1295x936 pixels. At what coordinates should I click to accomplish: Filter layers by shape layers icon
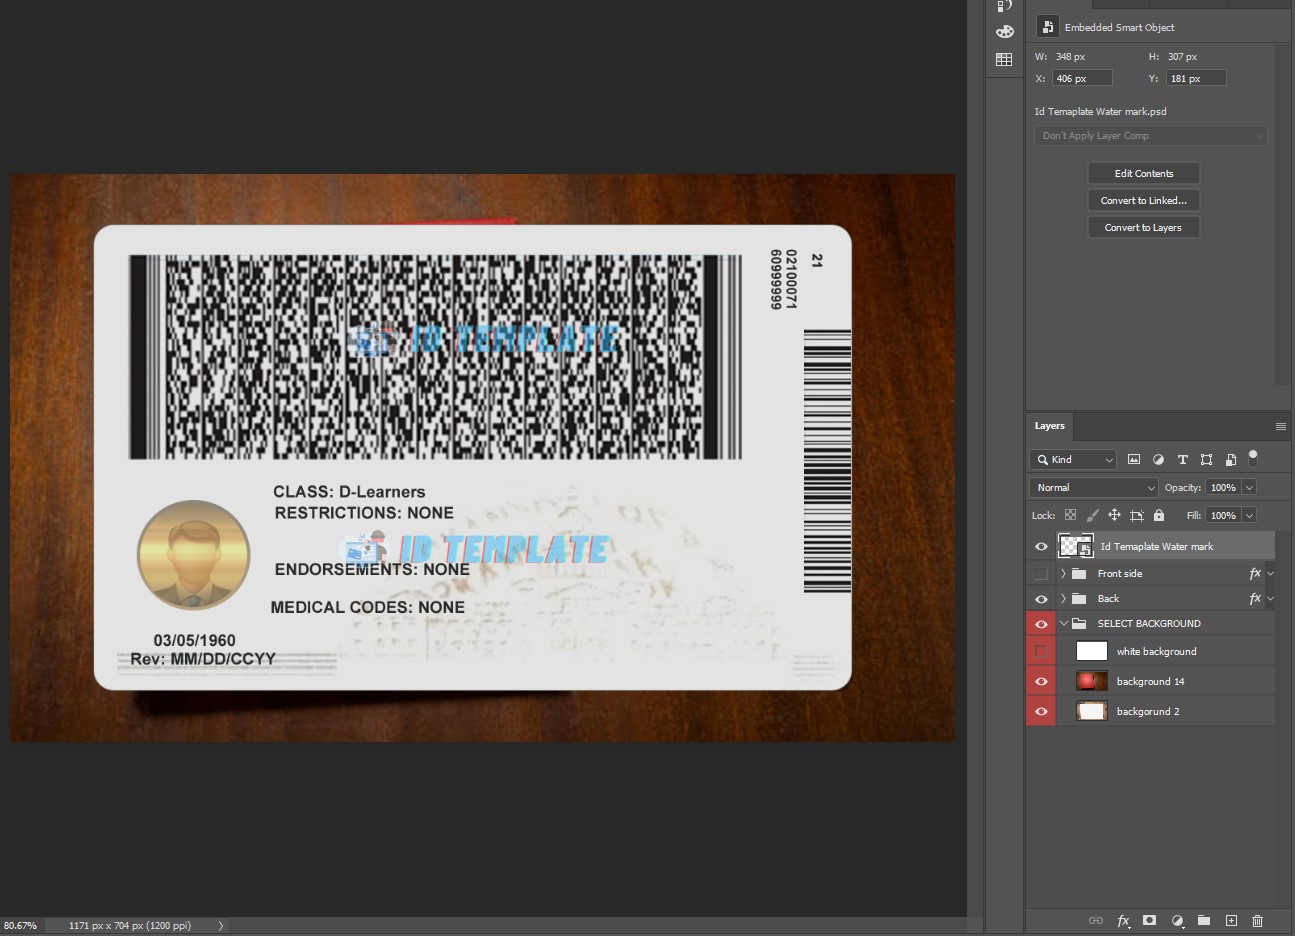pos(1206,459)
